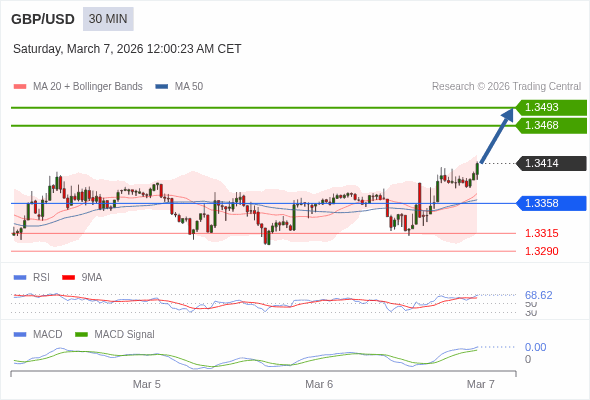Click the blue MA 50 legend swatch
This screenshot has height=400, width=590.
(x=162, y=87)
